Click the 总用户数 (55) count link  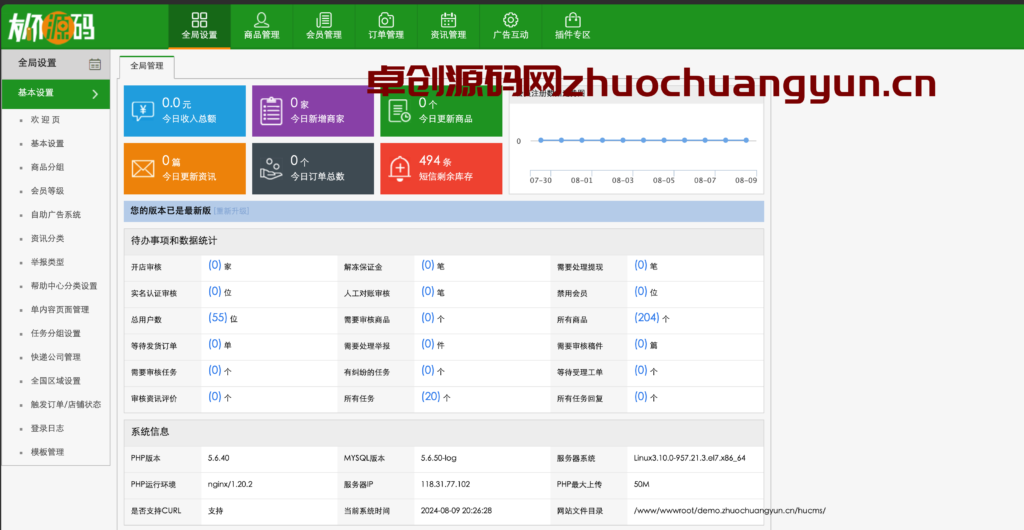tap(217, 318)
